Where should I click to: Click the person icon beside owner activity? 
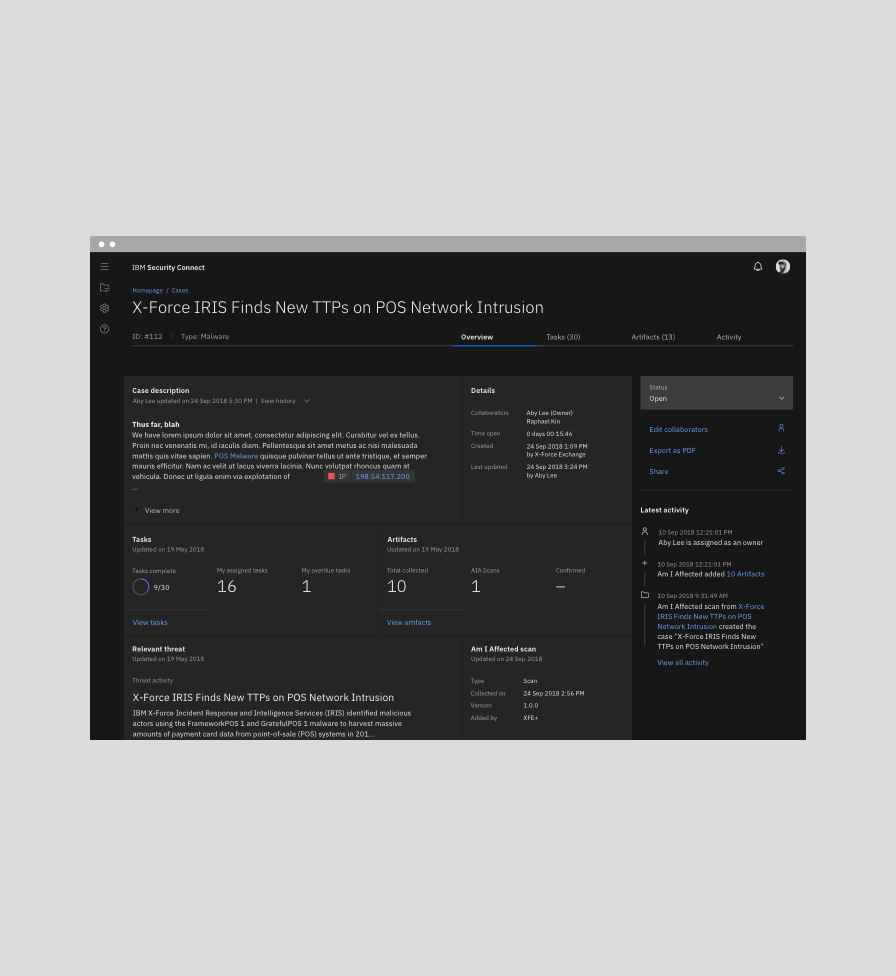click(645, 531)
